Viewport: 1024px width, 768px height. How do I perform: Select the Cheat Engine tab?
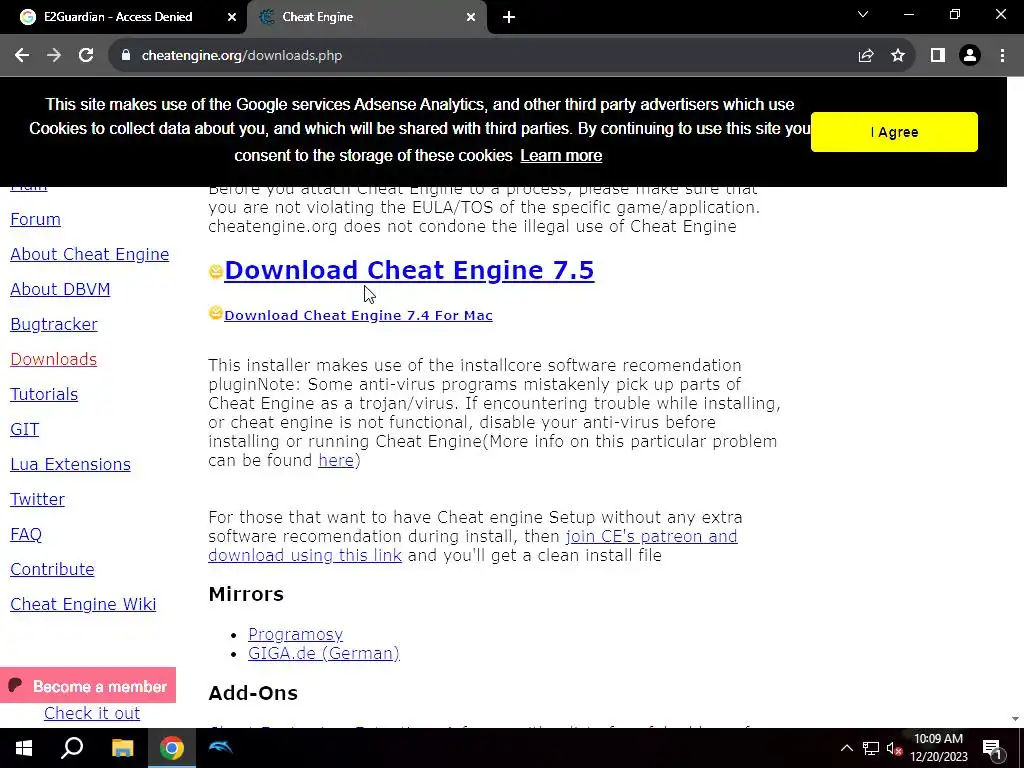coord(367,17)
